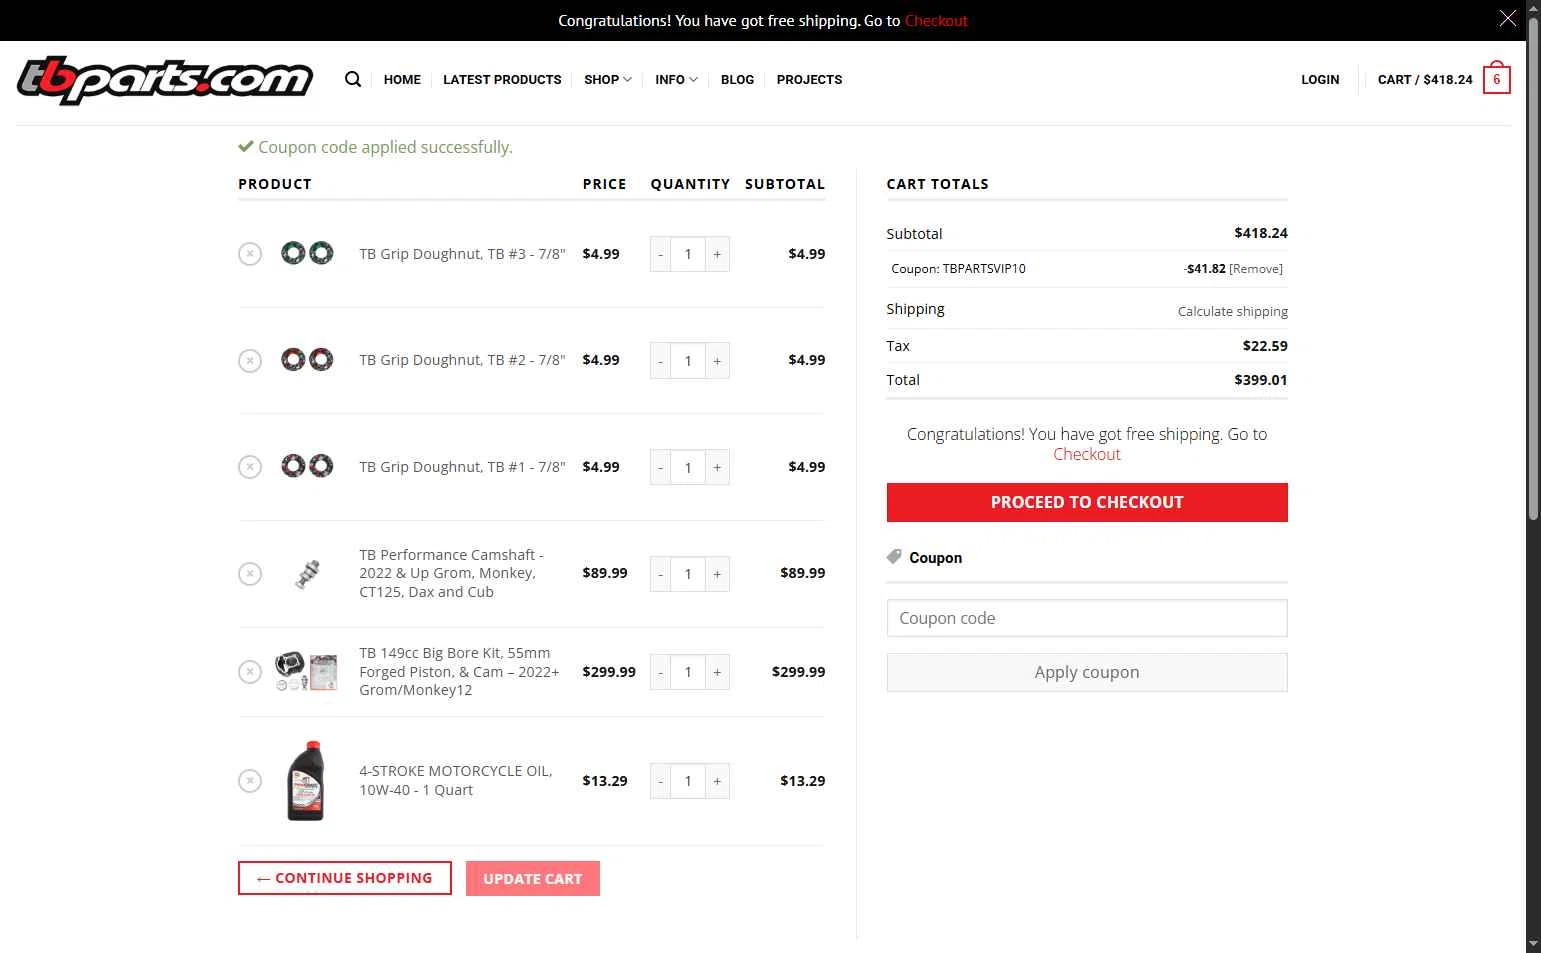This screenshot has height=953, width=1541.
Task: Increase quantity of 149cc Big Bore Kit
Action: pyautogui.click(x=717, y=672)
